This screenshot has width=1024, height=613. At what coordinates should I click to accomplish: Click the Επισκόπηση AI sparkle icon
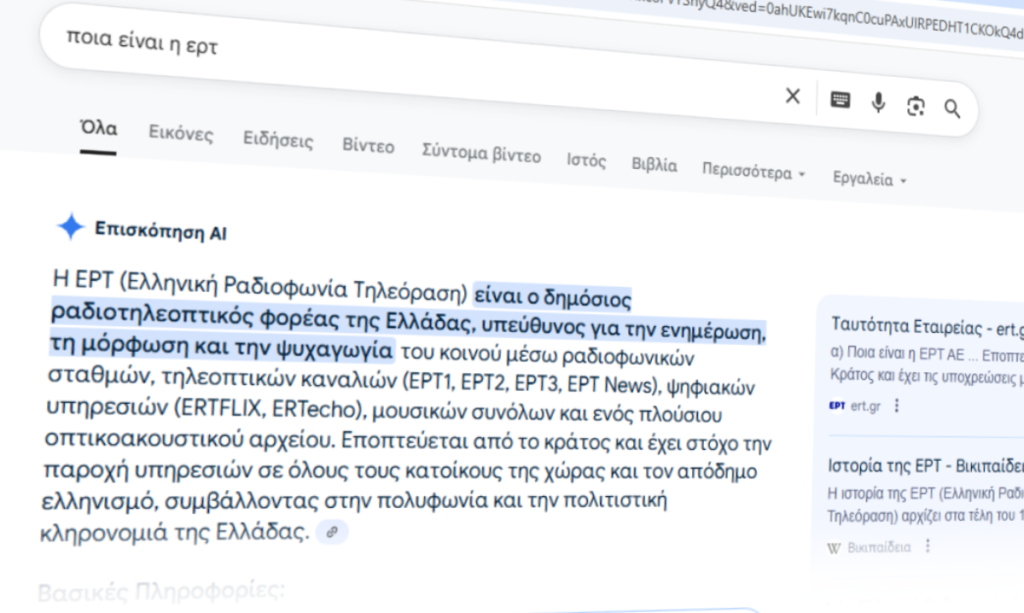click(x=71, y=227)
